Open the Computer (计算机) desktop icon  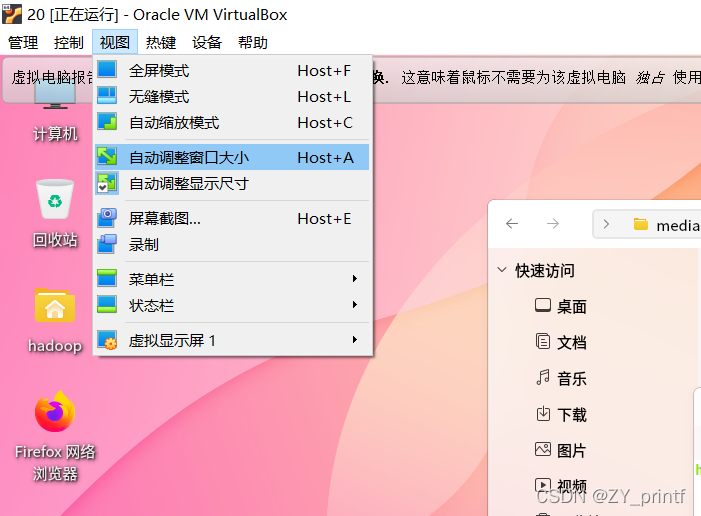pyautogui.click(x=55, y=94)
